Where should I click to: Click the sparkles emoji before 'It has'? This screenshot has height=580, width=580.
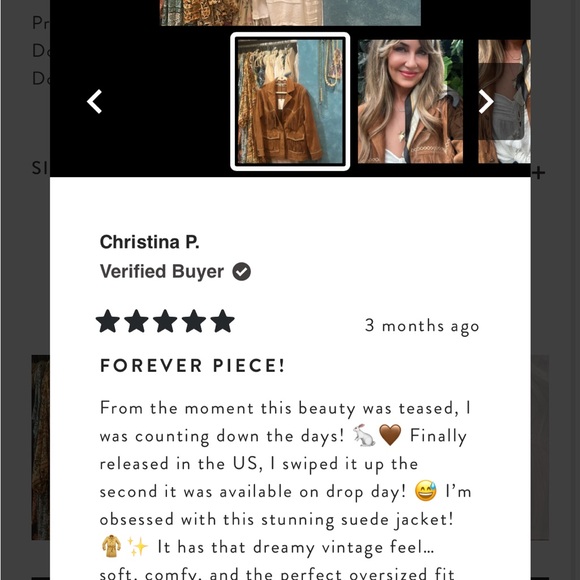[x=137, y=547]
